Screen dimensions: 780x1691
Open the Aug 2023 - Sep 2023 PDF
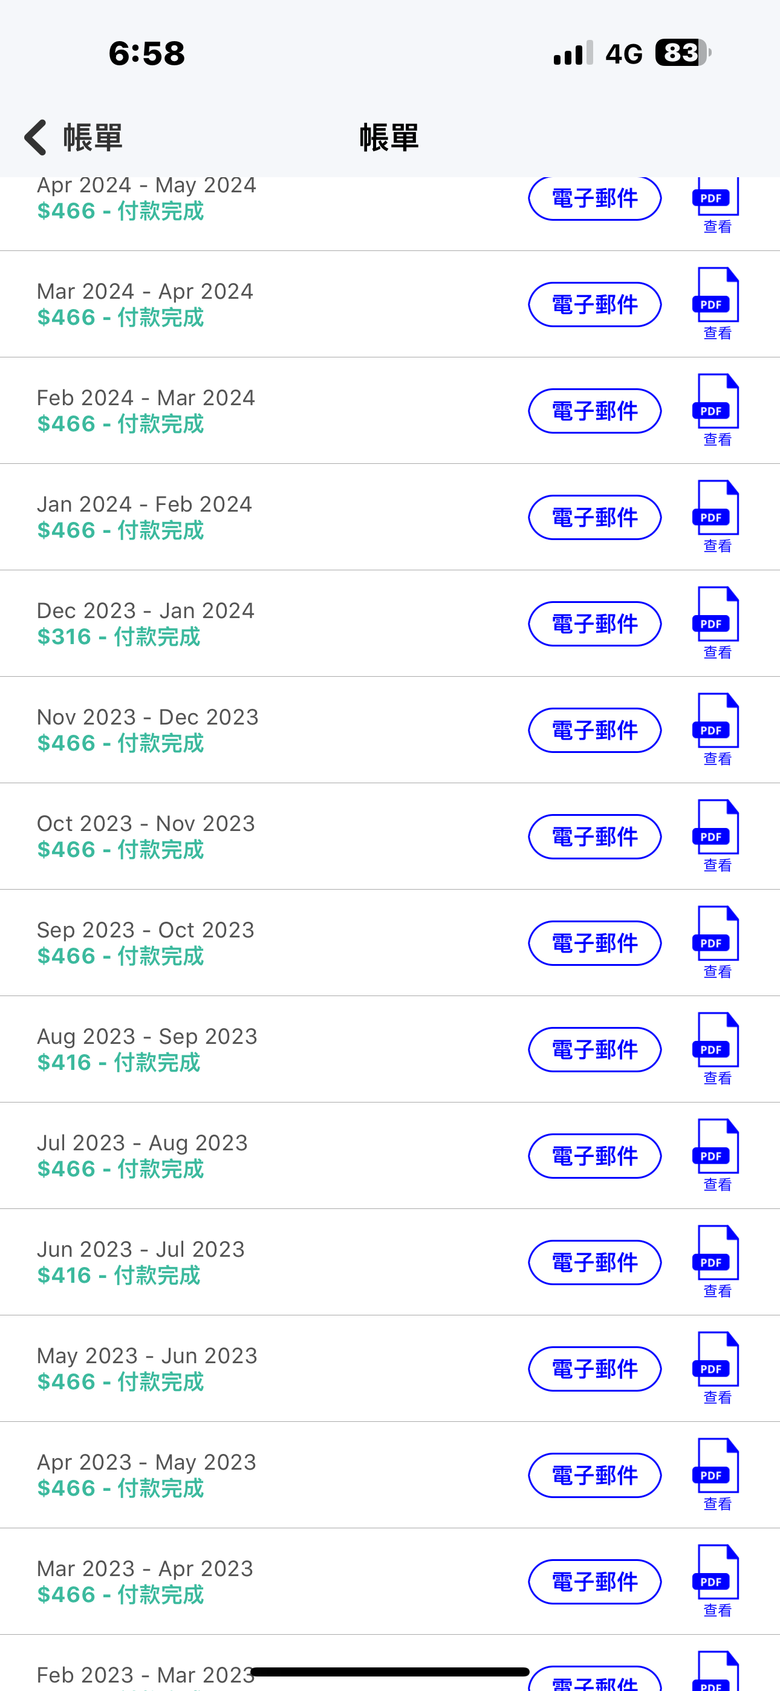tap(716, 1048)
